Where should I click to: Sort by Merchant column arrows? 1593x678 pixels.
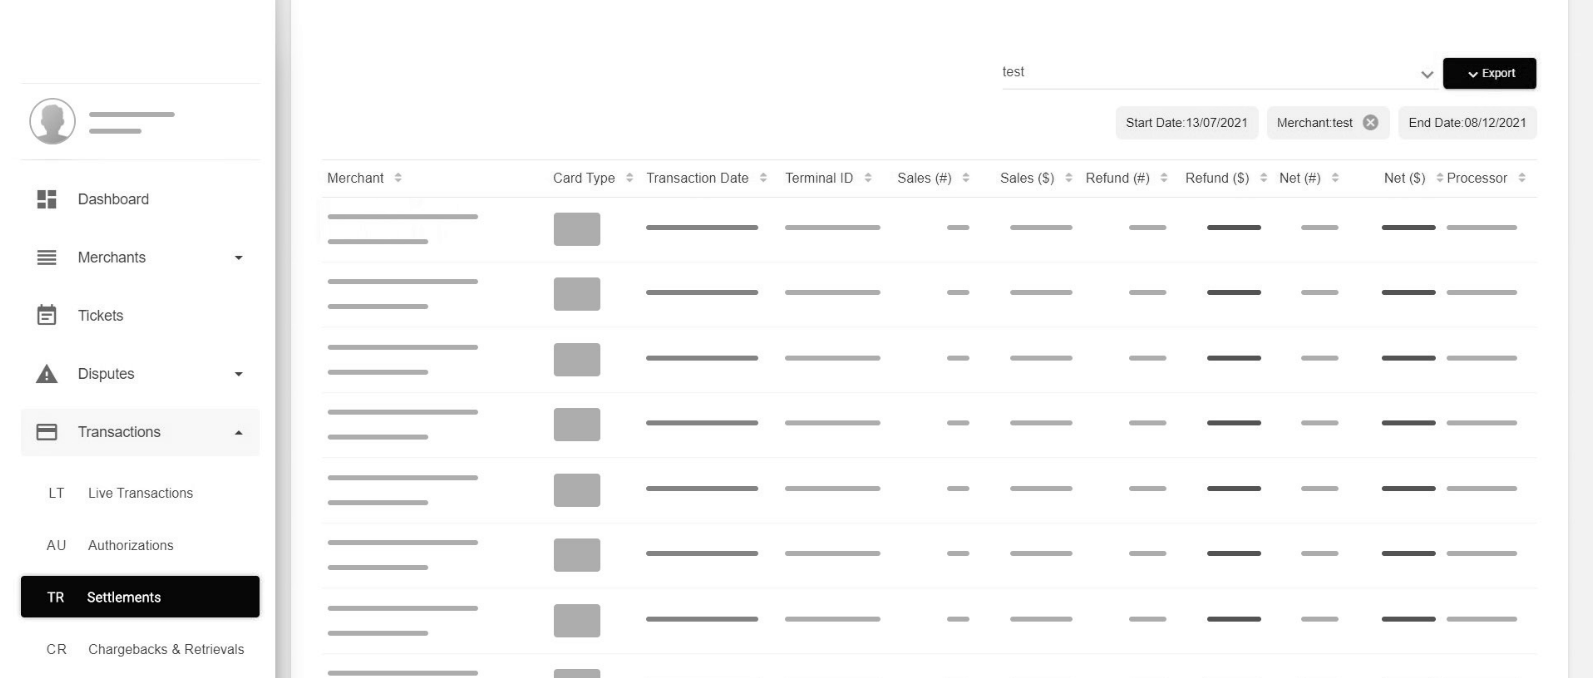click(x=398, y=178)
